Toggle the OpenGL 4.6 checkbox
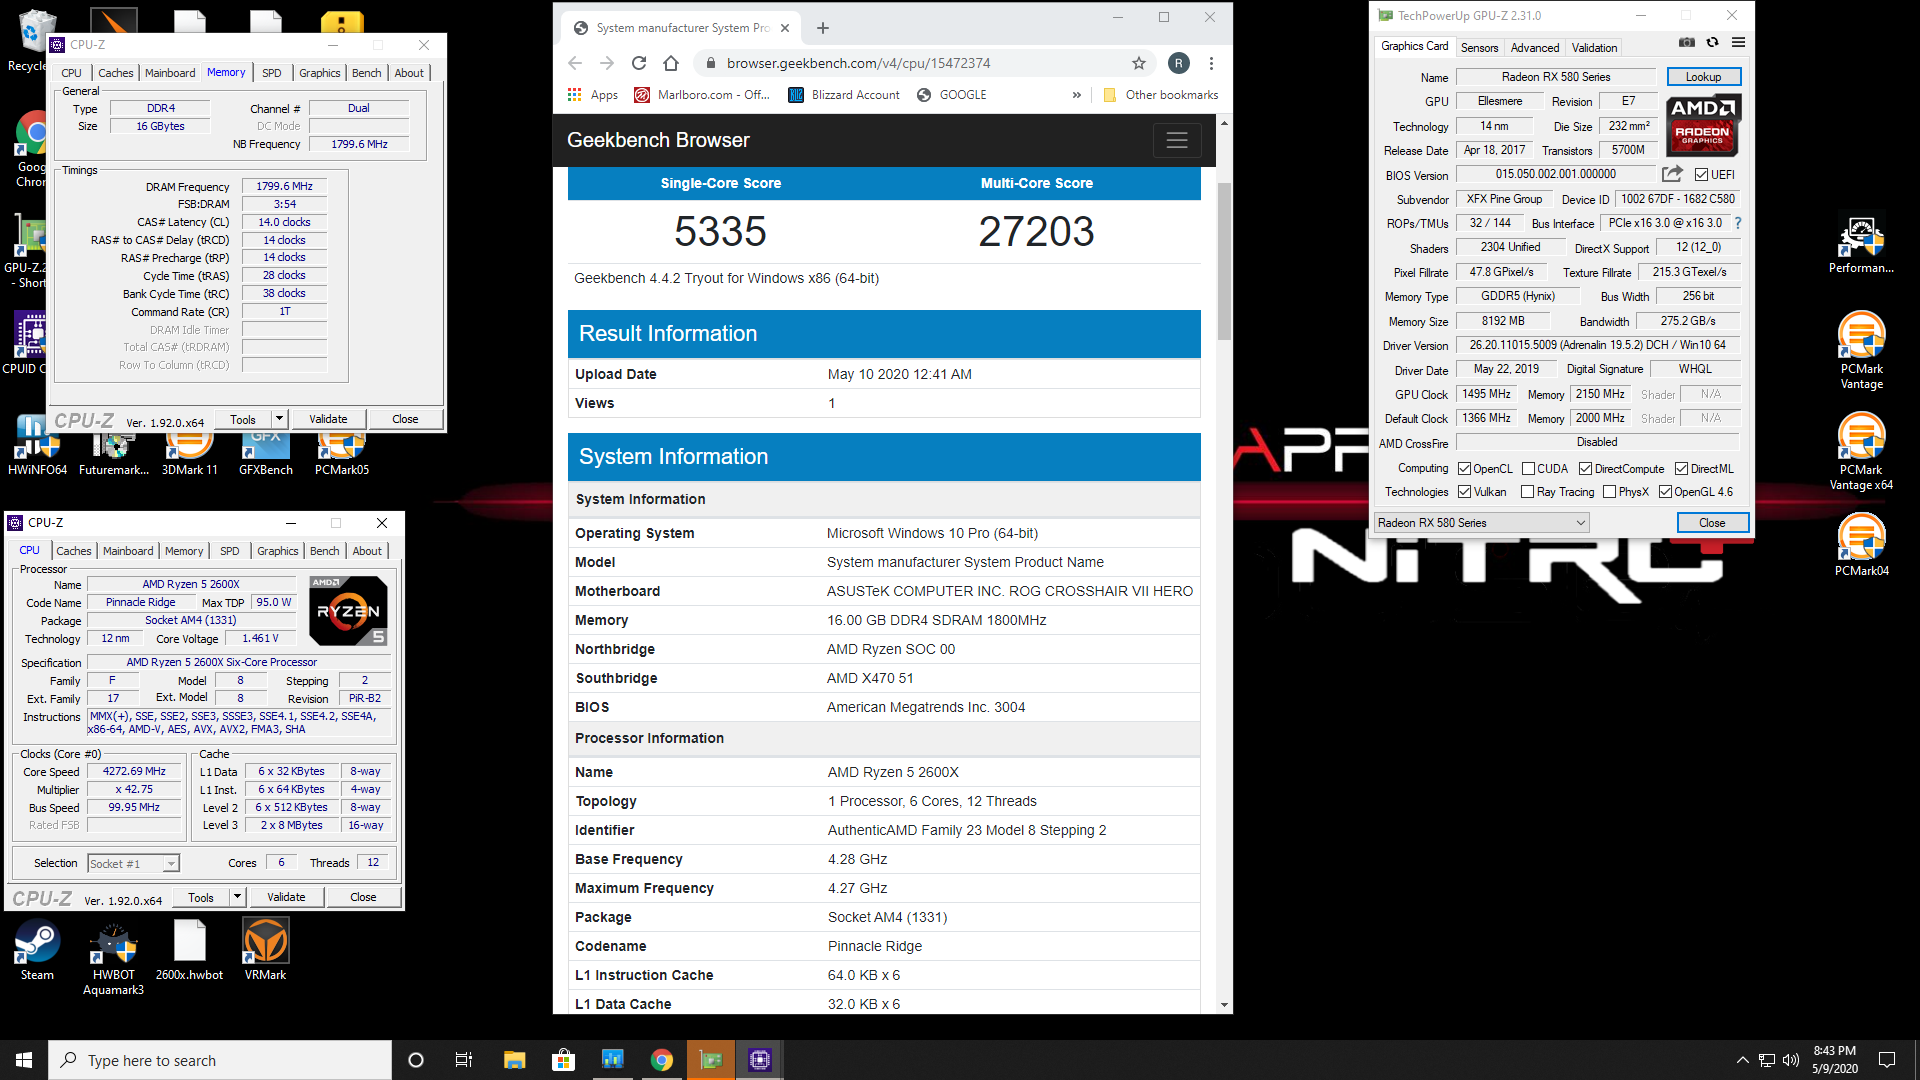This screenshot has width=1920, height=1080. pos(1665,492)
